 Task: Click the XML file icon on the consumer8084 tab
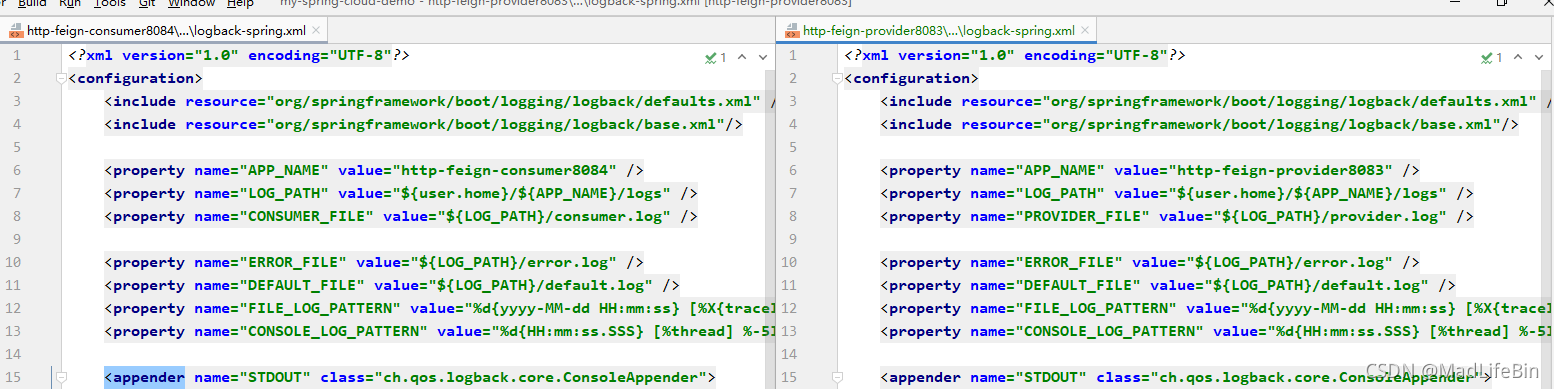[16, 31]
